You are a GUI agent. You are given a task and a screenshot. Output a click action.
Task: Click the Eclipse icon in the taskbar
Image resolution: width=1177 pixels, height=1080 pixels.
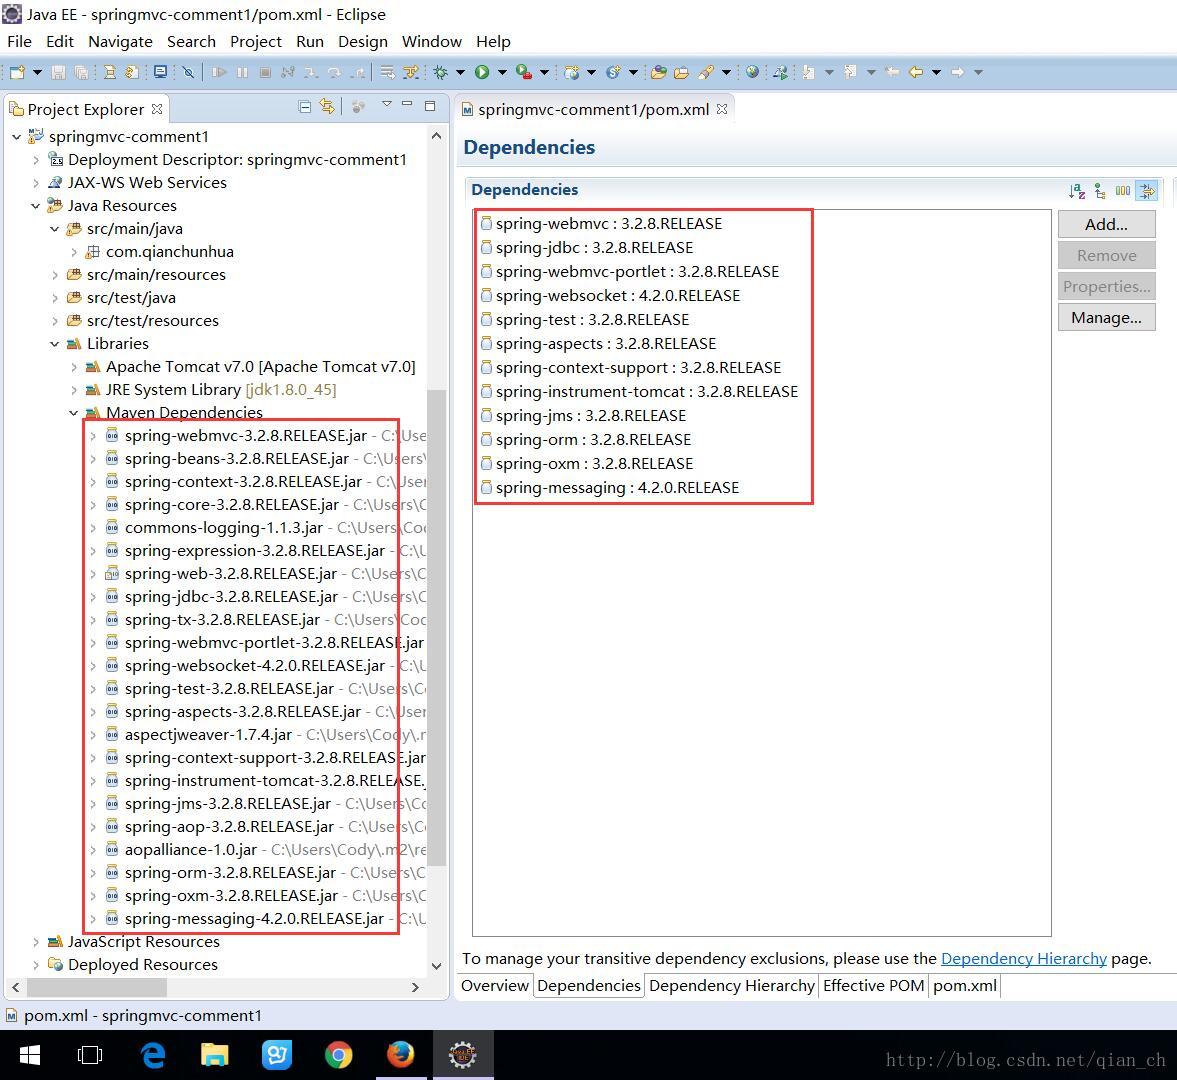click(462, 1055)
